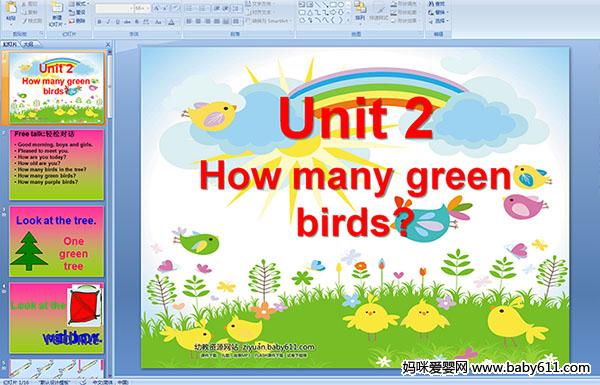The height and width of the screenshot is (385, 600).
Task: Toggle Italic formatting
Action: 108,22
